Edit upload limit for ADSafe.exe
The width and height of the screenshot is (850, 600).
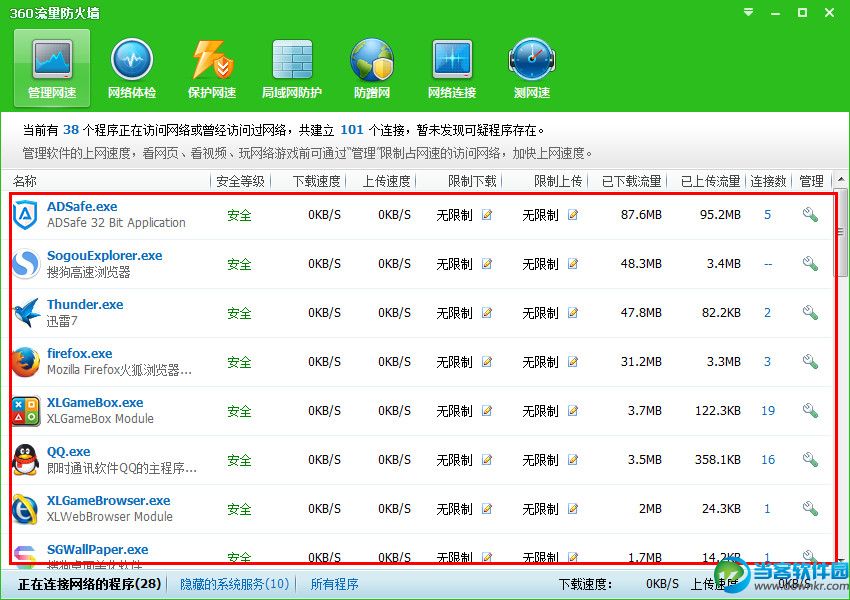coord(573,215)
